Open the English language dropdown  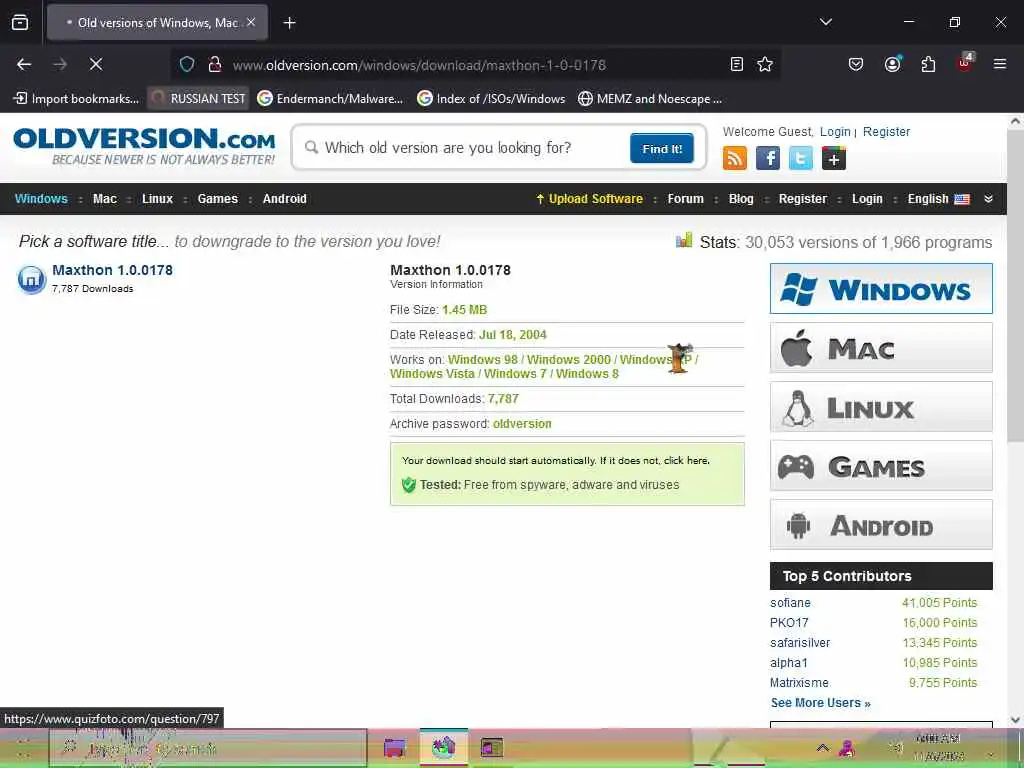tap(938, 199)
